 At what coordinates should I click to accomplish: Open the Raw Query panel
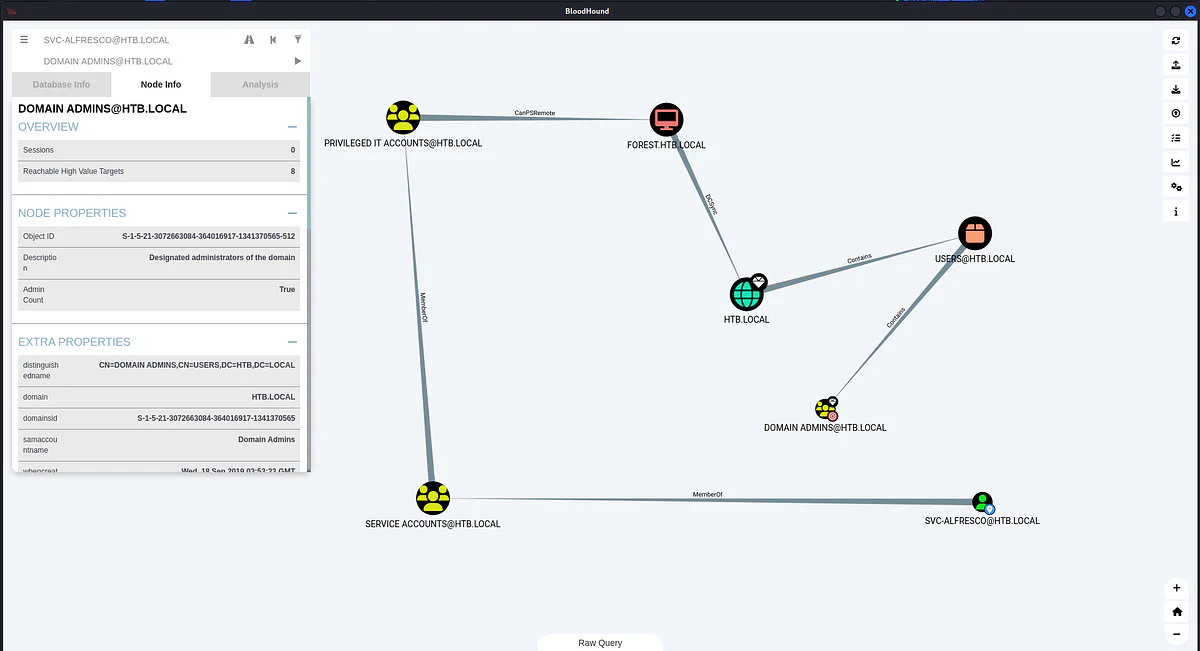coord(600,642)
